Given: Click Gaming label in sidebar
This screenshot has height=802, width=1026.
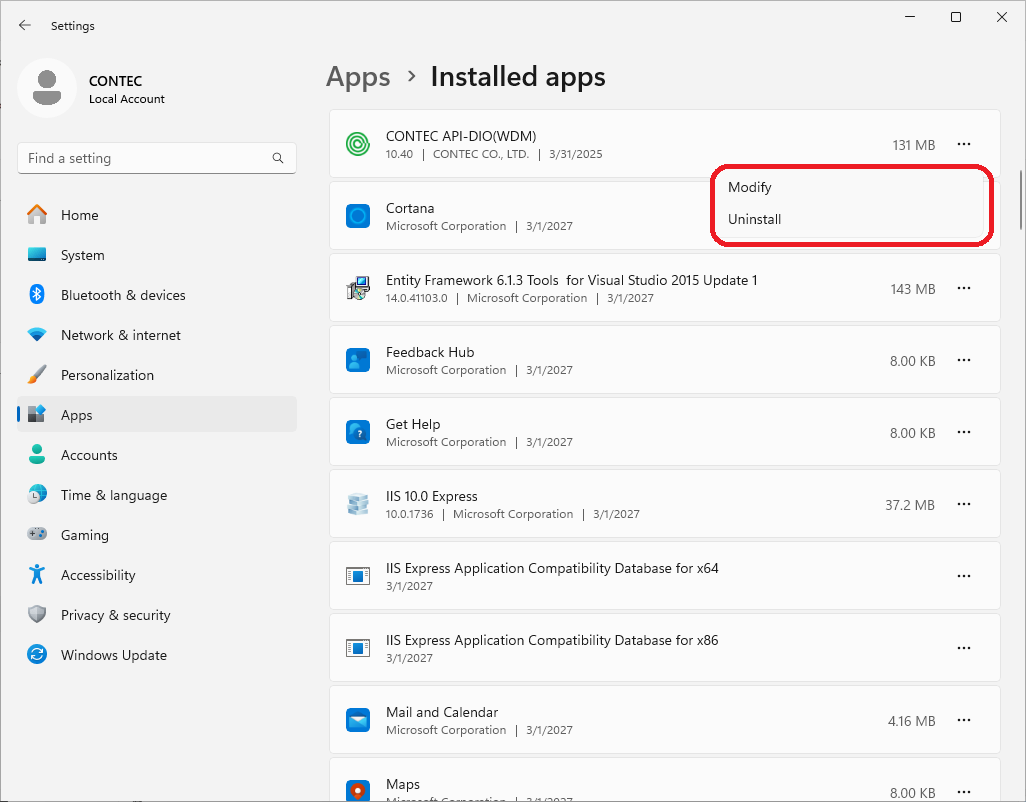Looking at the screenshot, I should pos(84,534).
